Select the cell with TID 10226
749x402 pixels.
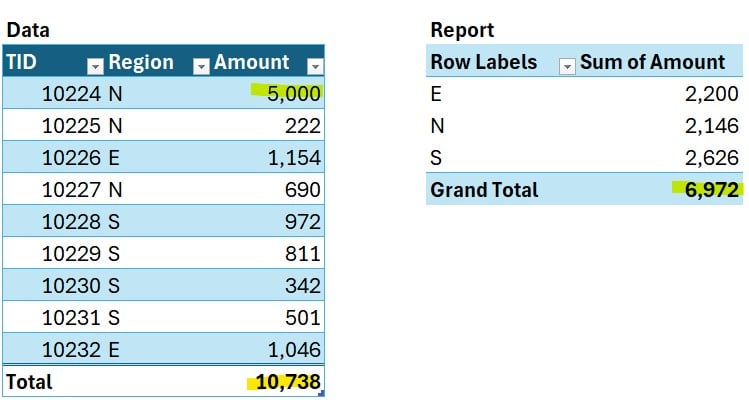coord(70,158)
